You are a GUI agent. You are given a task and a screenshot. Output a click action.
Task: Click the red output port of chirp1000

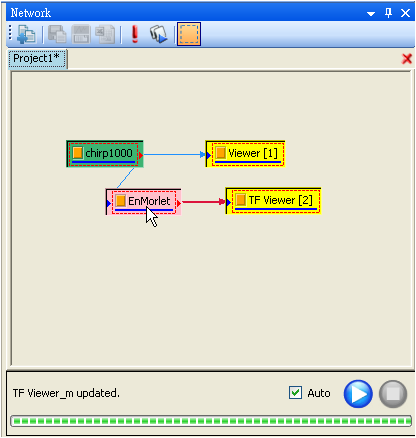pyautogui.click(x=141, y=155)
